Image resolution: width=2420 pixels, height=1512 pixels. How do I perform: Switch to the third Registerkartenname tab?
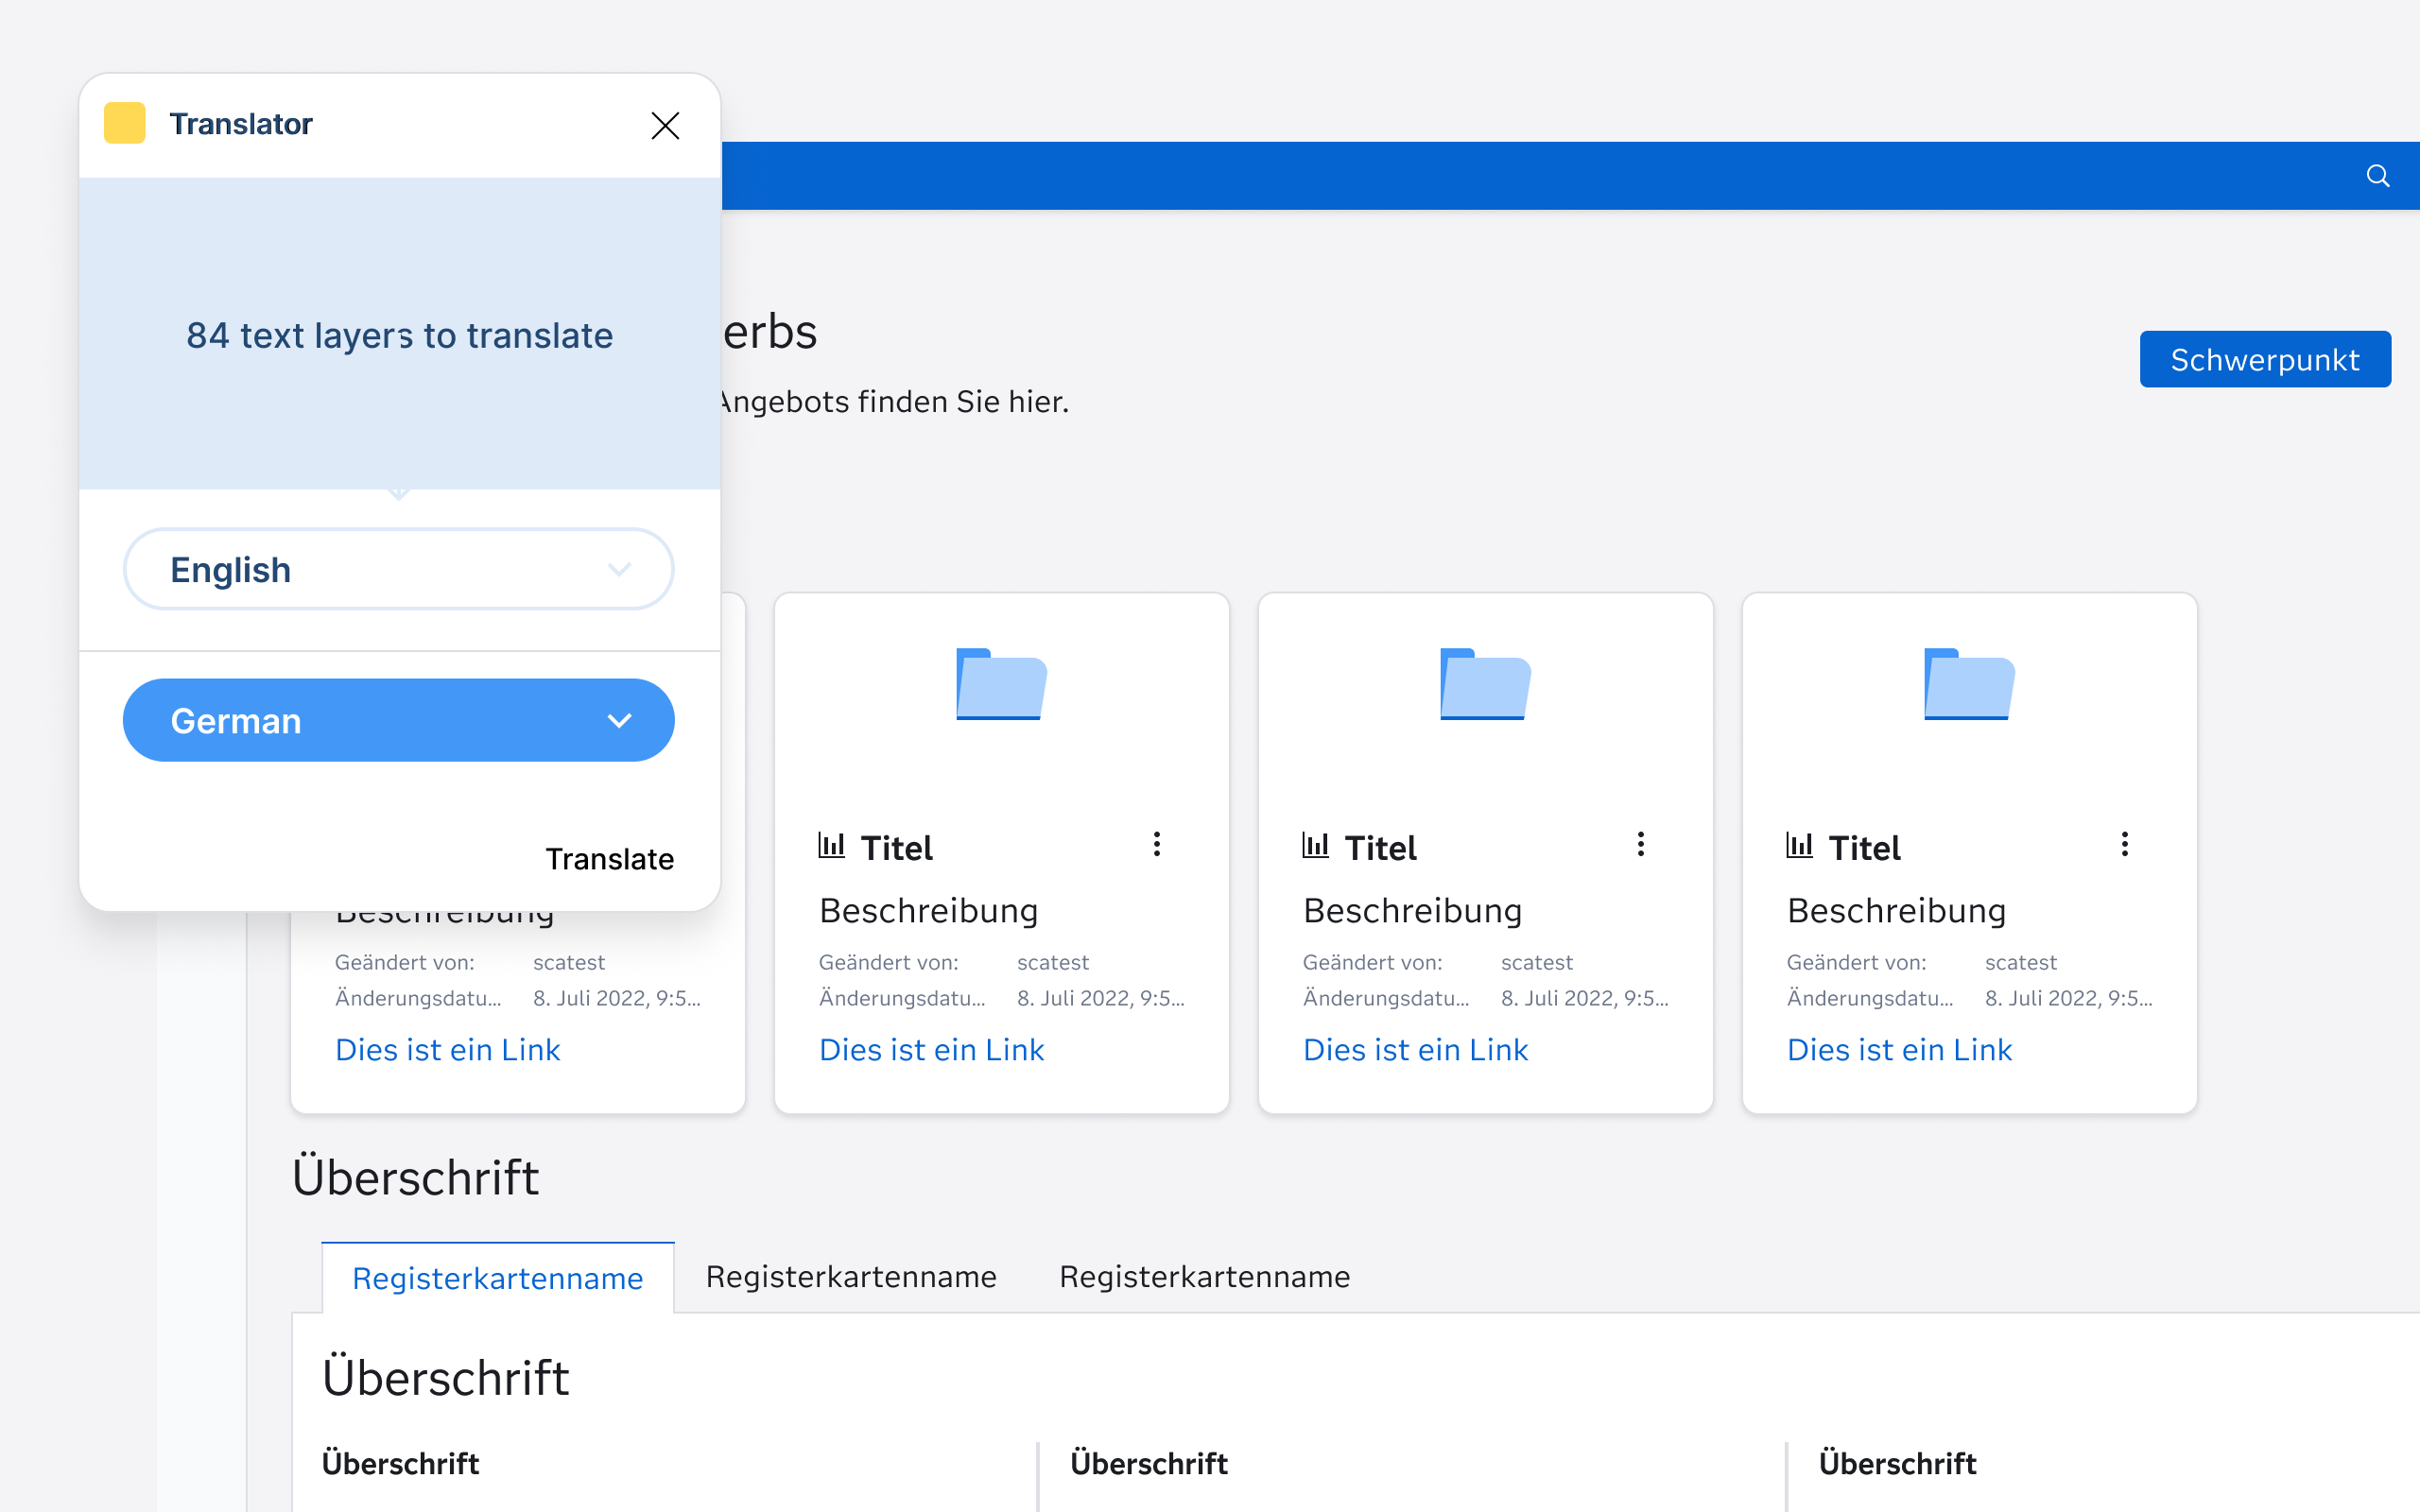click(x=1204, y=1276)
